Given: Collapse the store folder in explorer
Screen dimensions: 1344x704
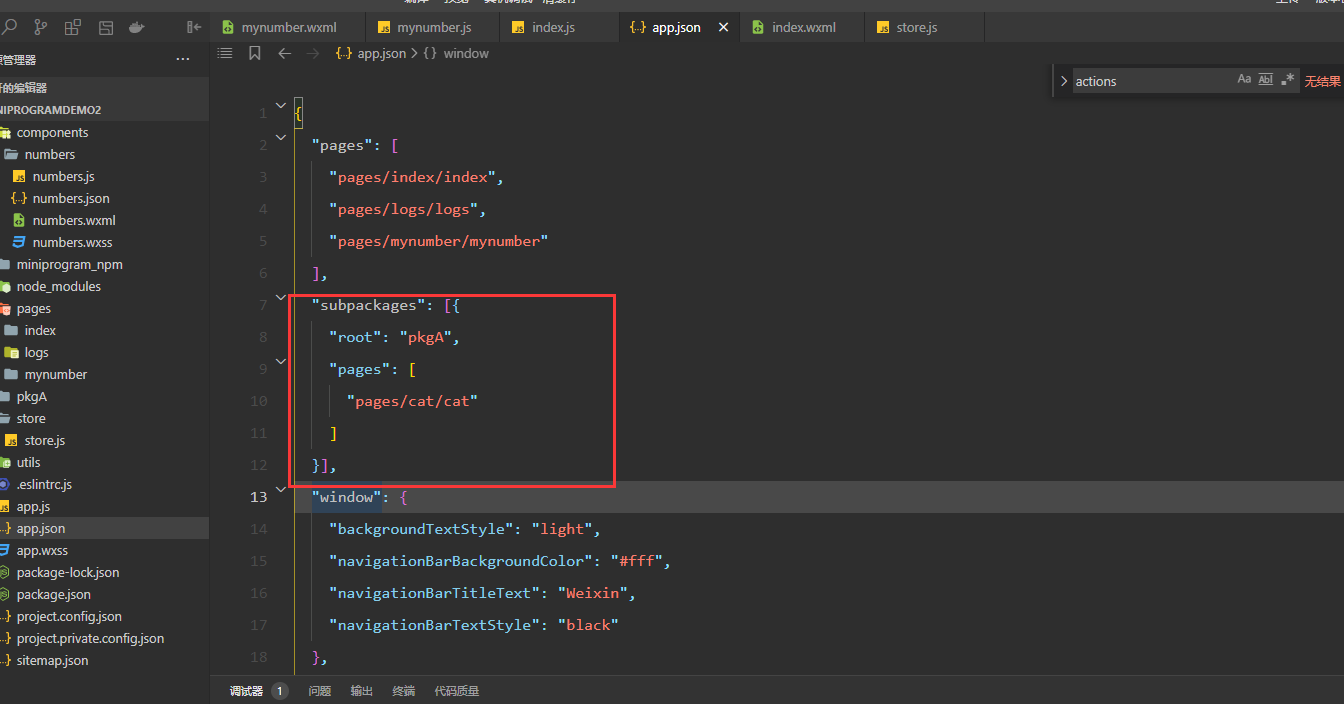Looking at the screenshot, I should click(x=104, y=418).
